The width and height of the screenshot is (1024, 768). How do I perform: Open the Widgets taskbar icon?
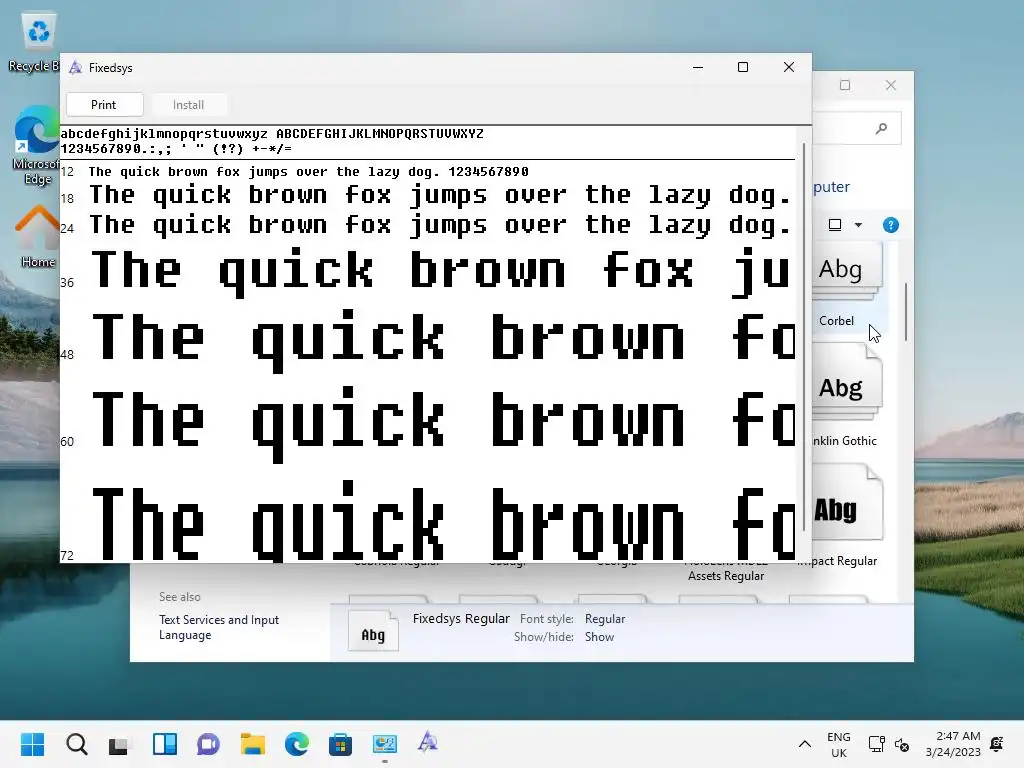coord(165,744)
